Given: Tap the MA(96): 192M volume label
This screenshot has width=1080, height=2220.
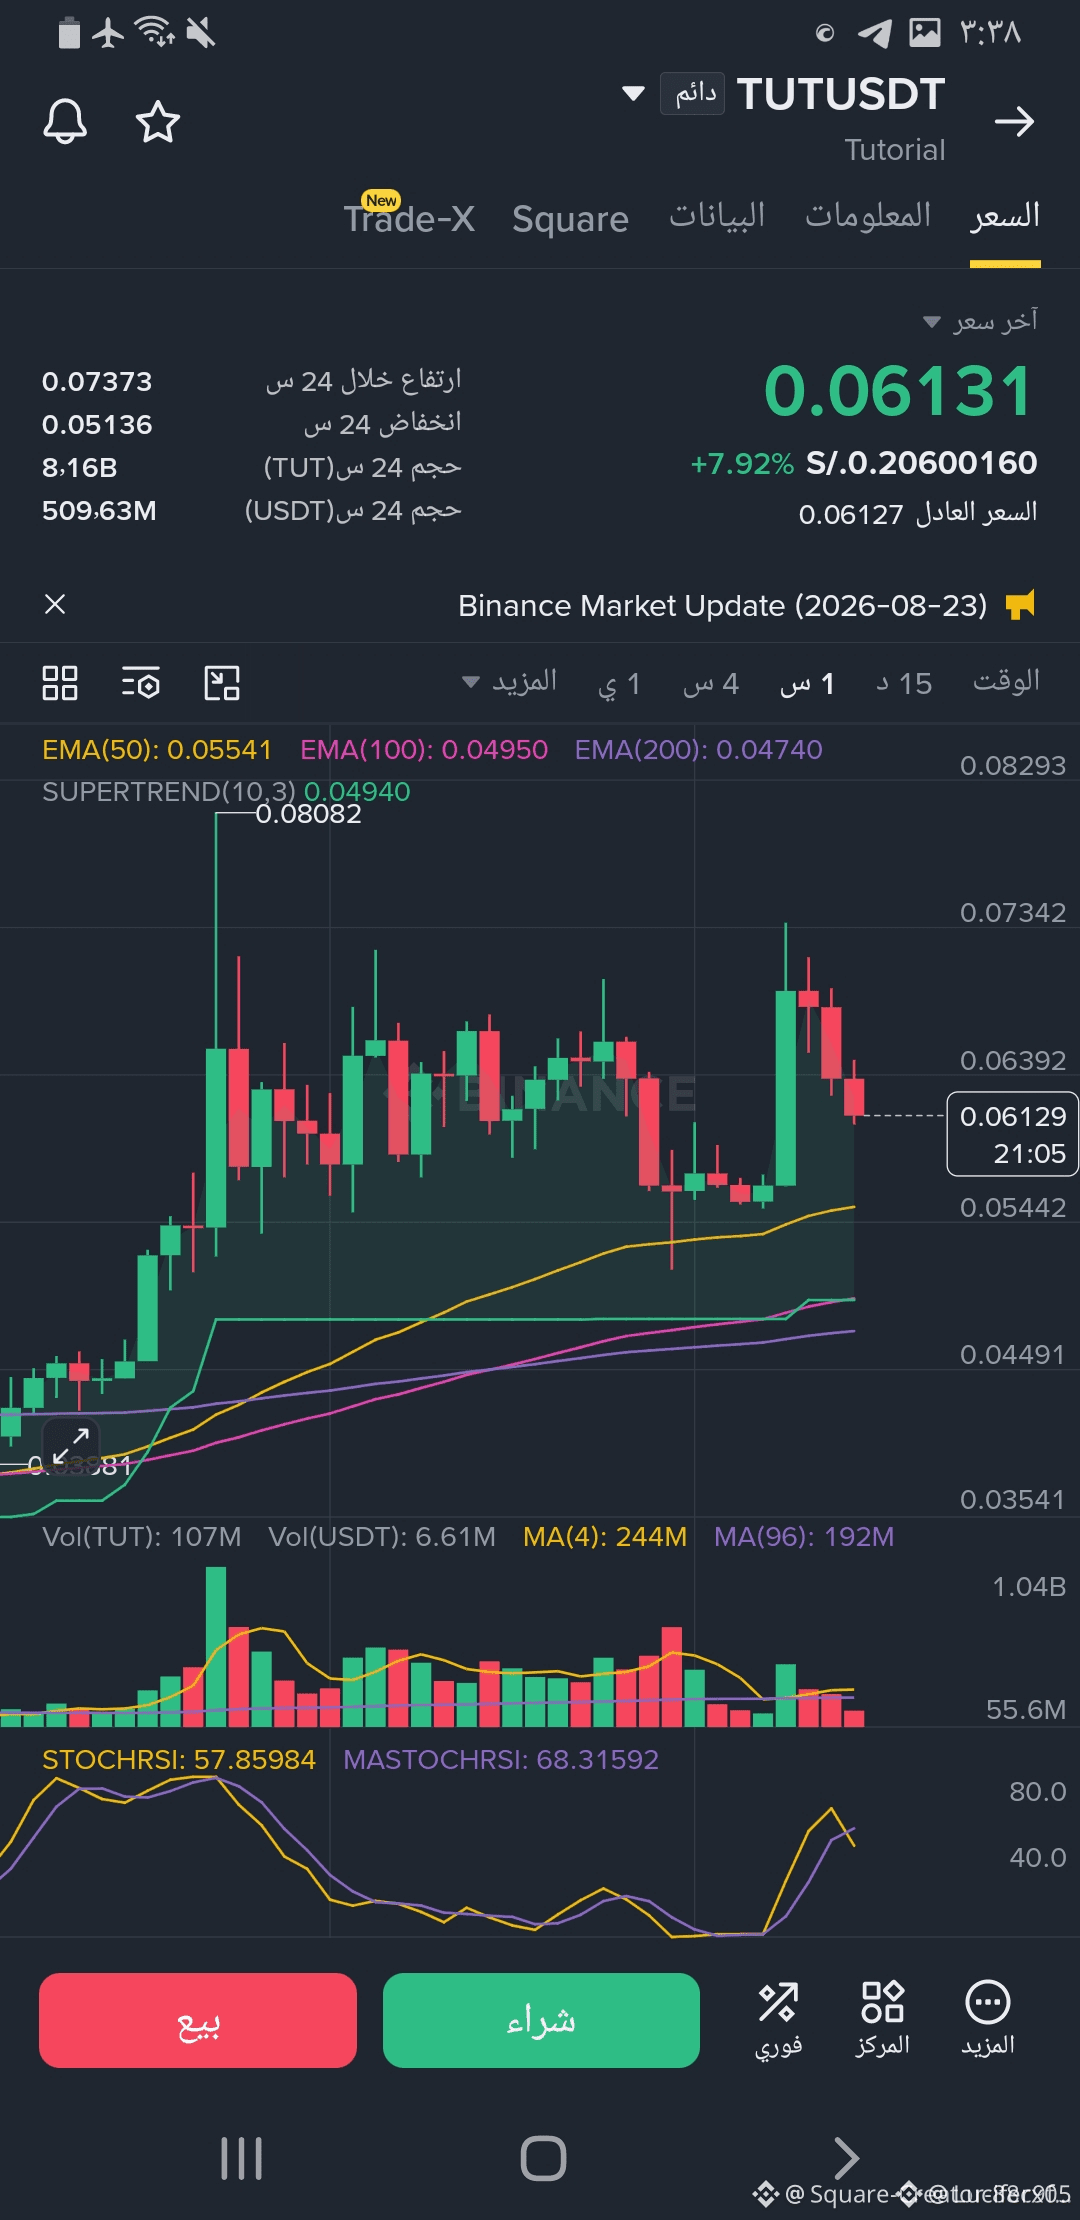Looking at the screenshot, I should 804,1537.
